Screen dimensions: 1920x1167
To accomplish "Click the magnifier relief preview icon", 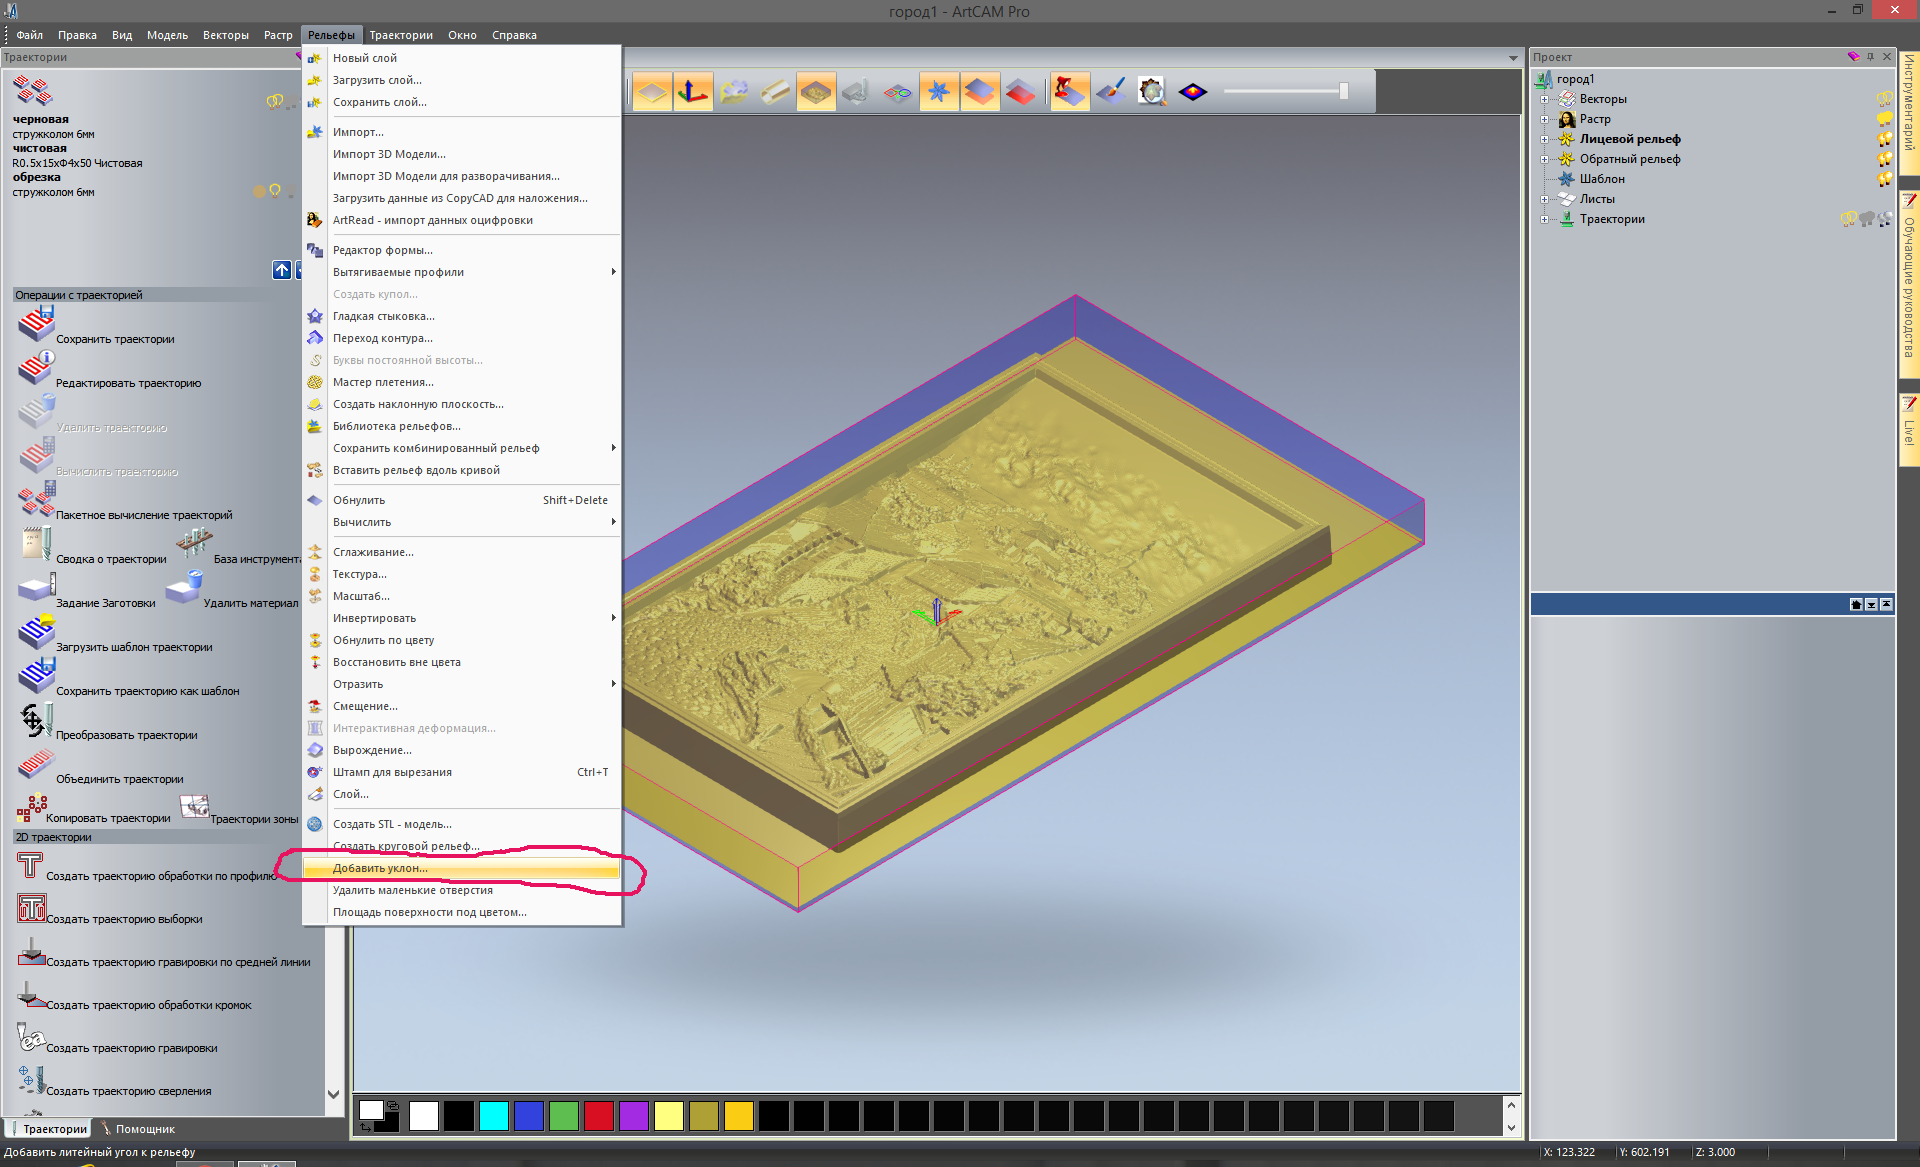I will coord(1152,93).
